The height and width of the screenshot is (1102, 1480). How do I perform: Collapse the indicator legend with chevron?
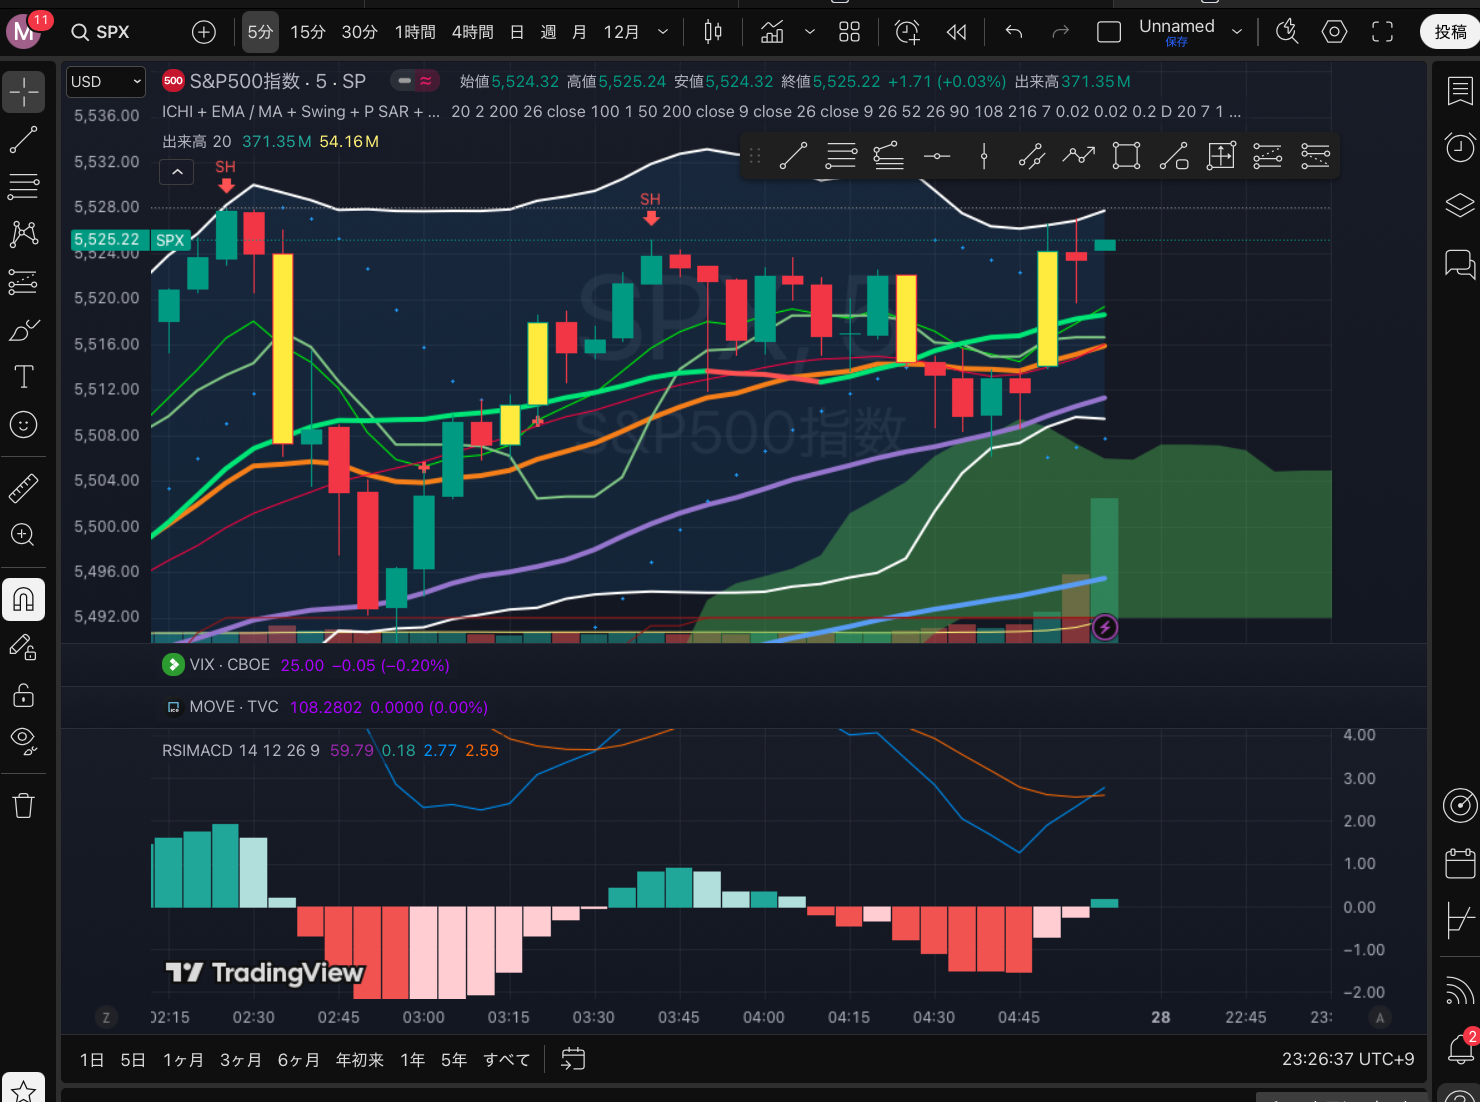(x=177, y=172)
